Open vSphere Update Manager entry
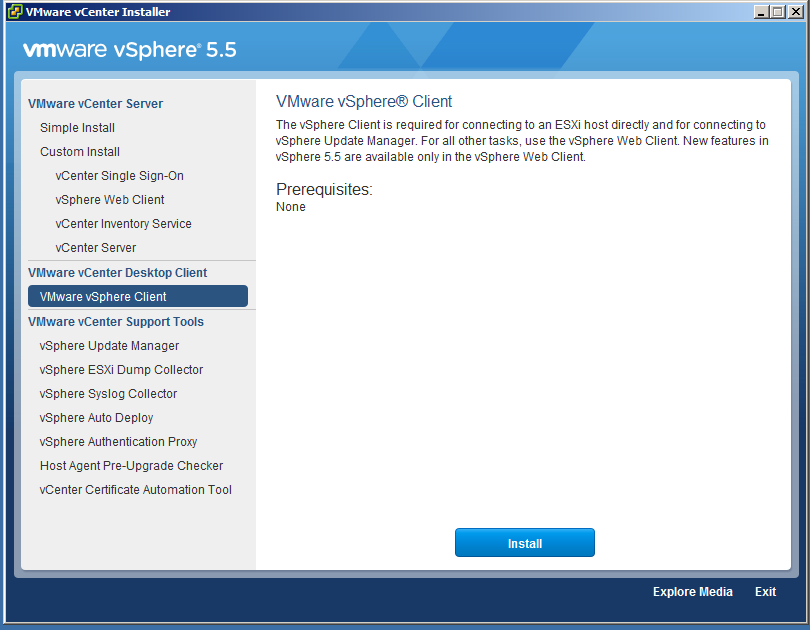Image resolution: width=810 pixels, height=630 pixels. tap(109, 346)
